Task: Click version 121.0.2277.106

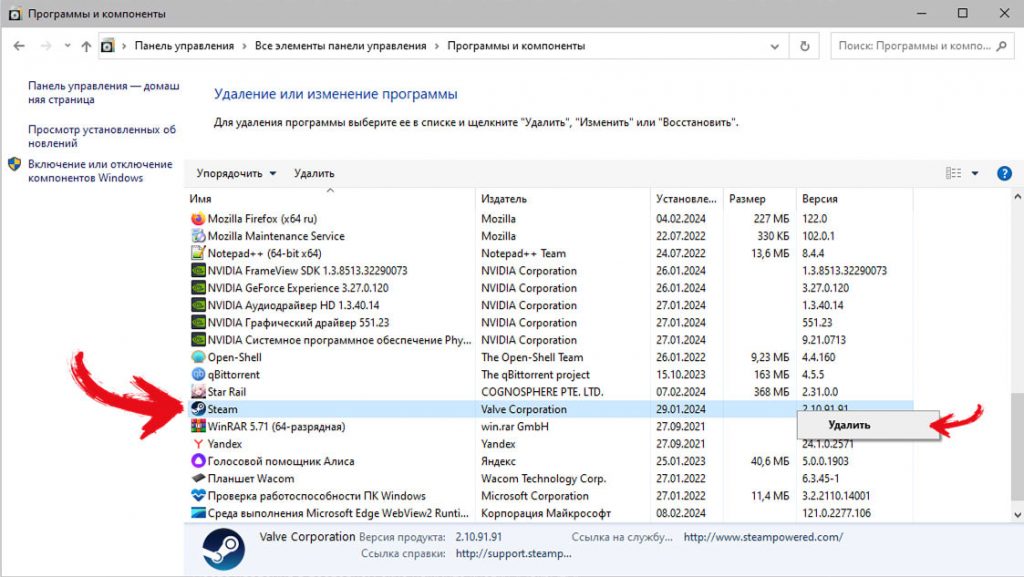Action: point(836,513)
